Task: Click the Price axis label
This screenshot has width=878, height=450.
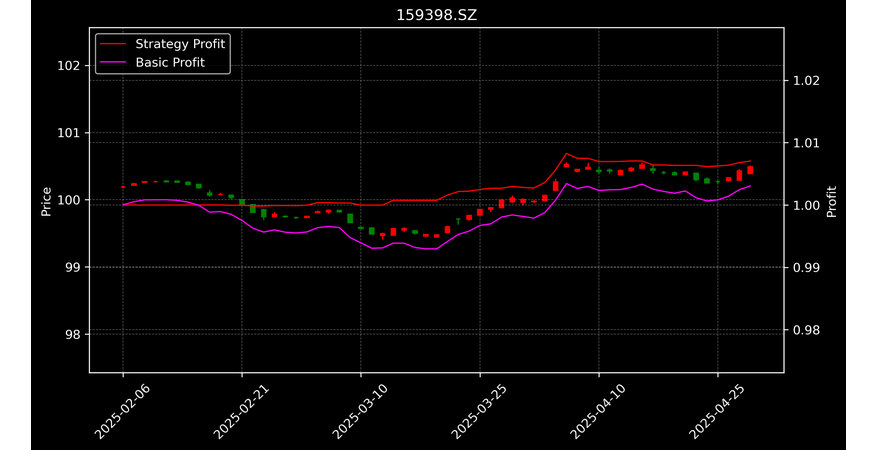Action: coord(46,201)
